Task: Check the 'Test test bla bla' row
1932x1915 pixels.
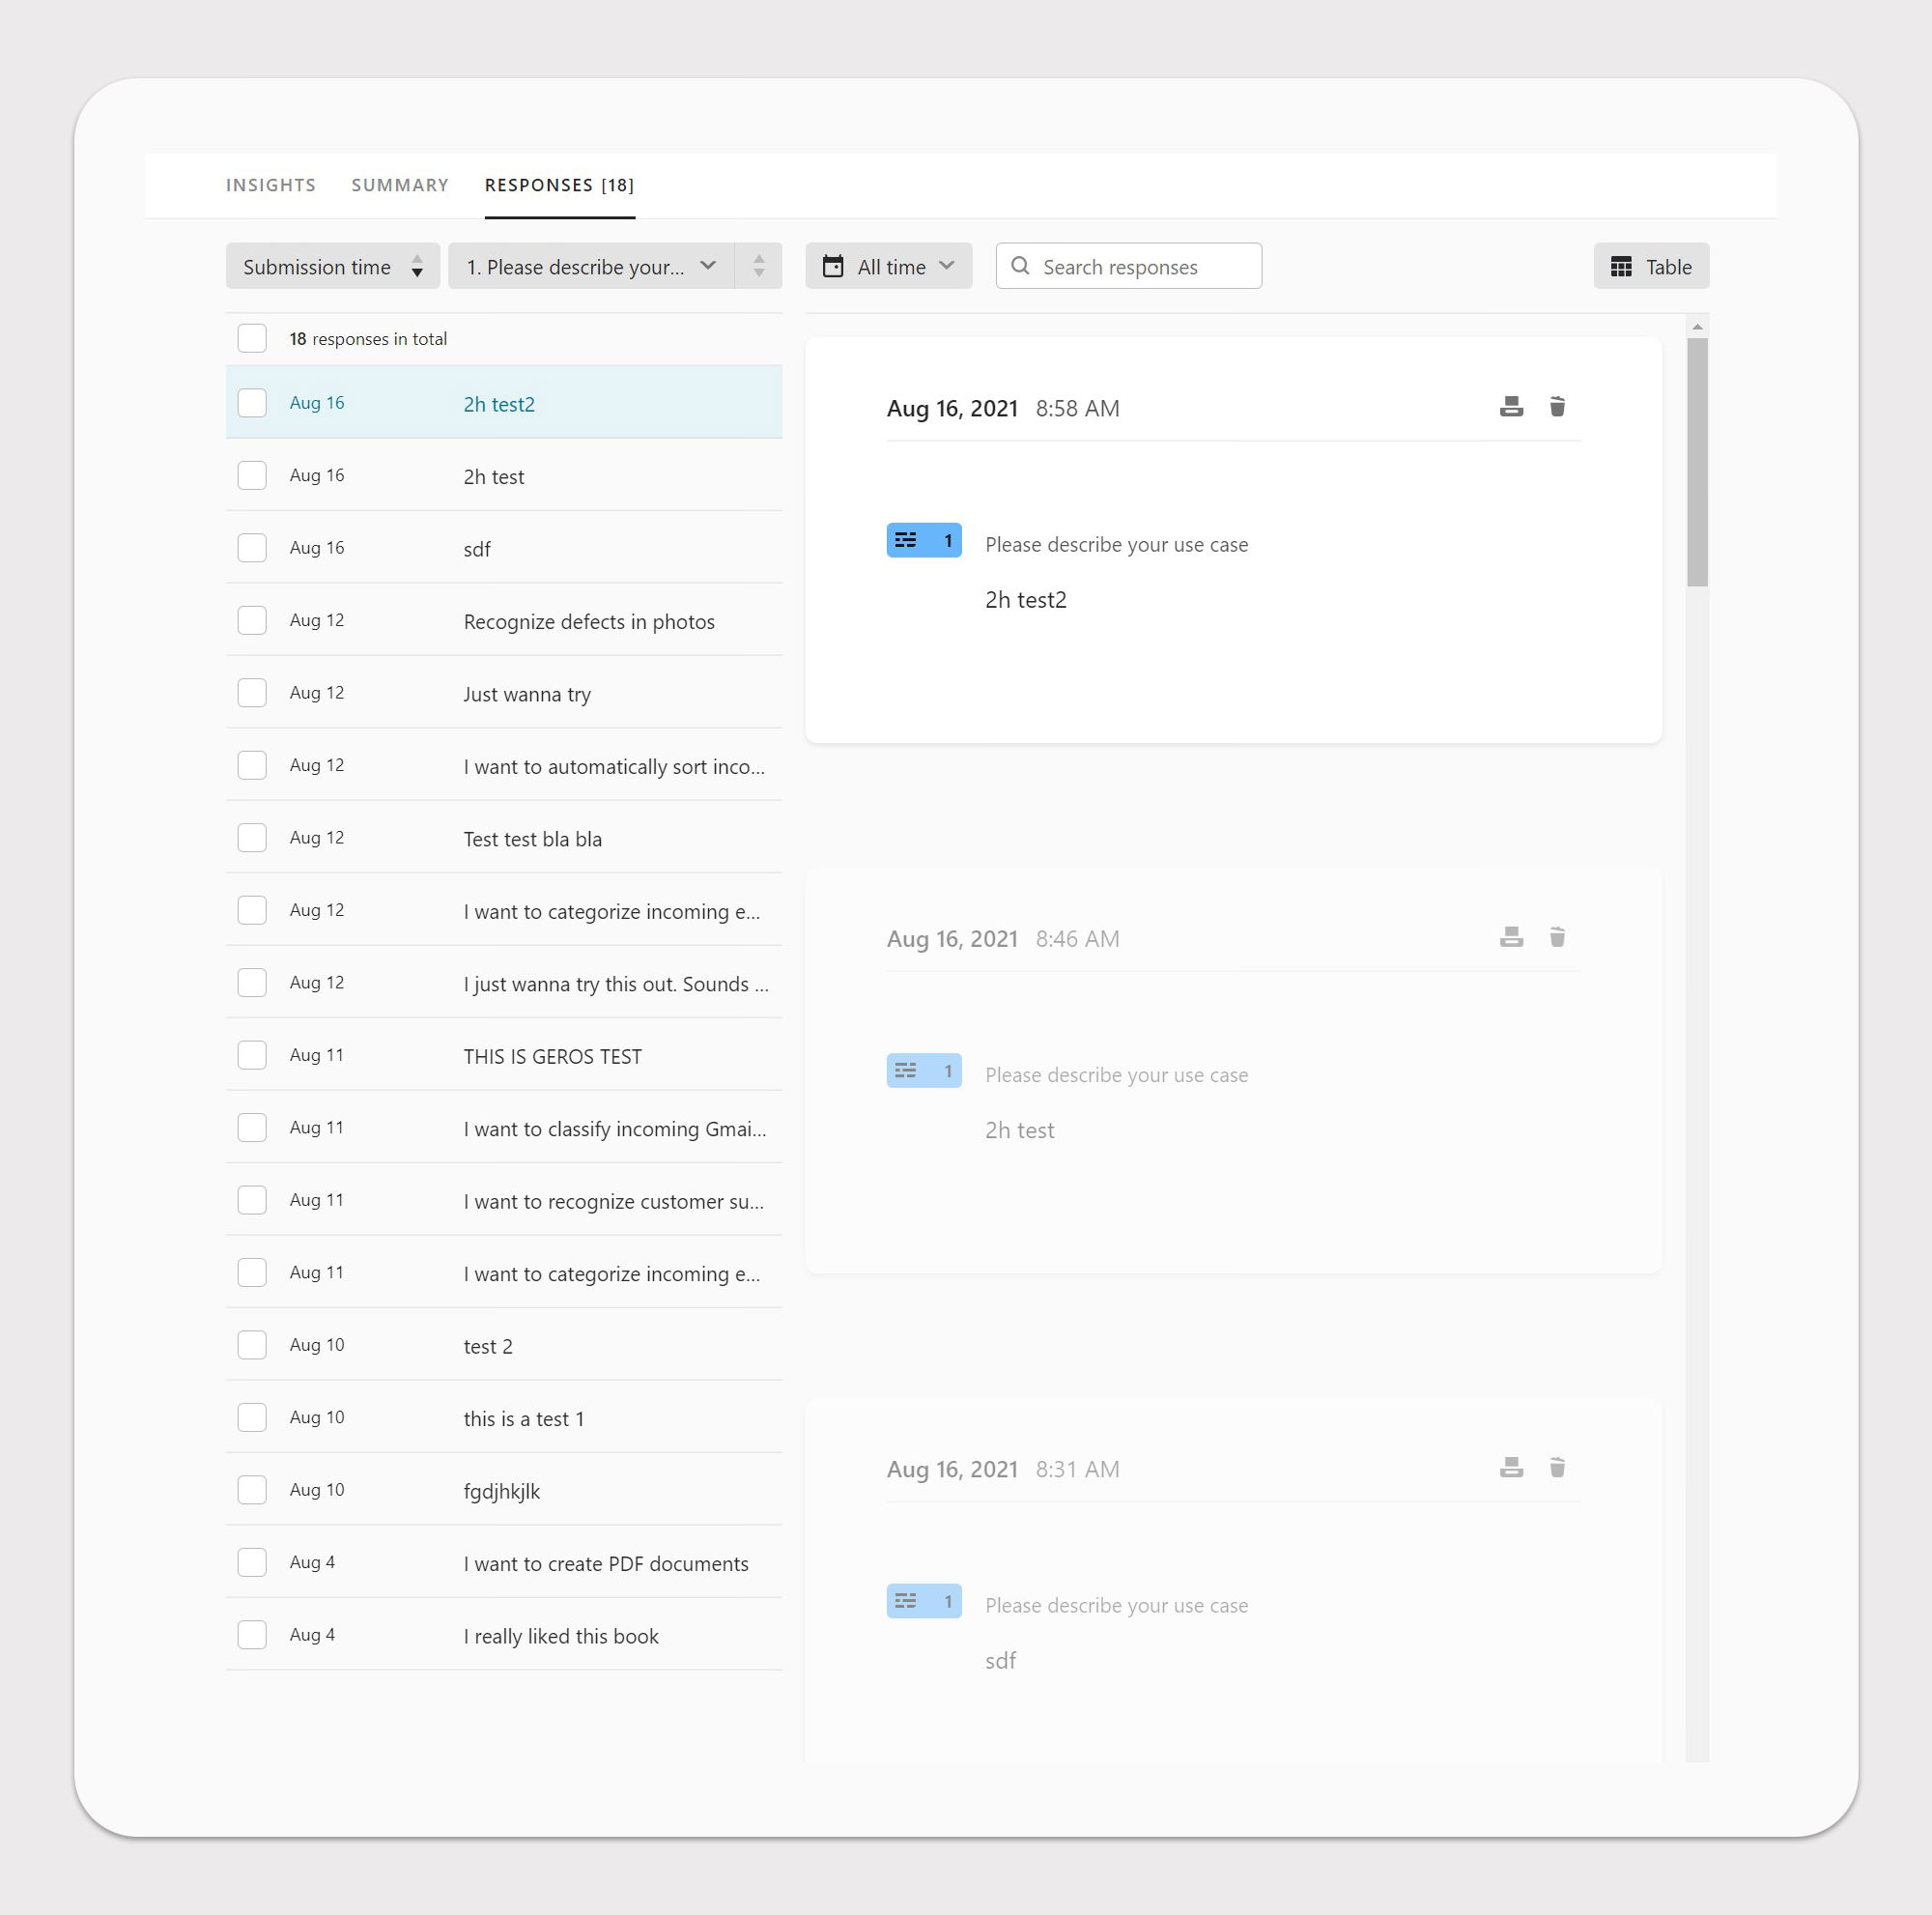Action: pos(252,838)
